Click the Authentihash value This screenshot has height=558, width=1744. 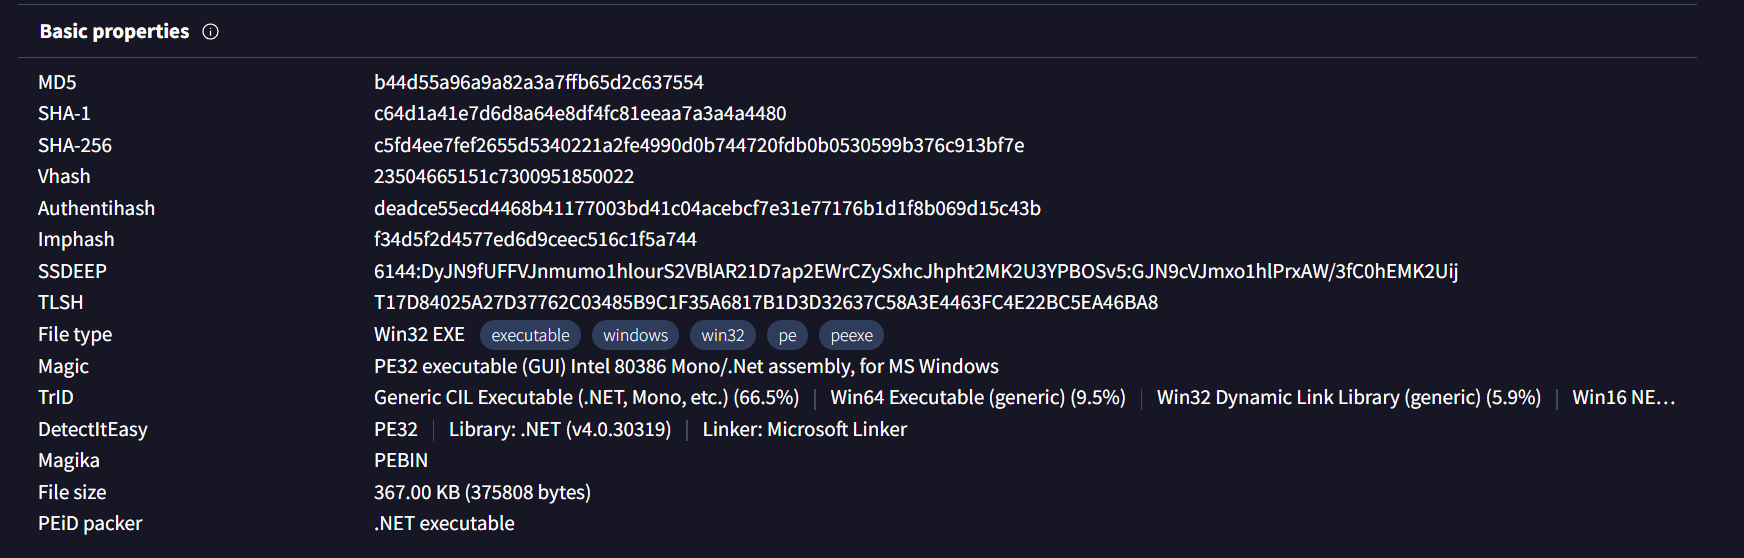coord(707,208)
